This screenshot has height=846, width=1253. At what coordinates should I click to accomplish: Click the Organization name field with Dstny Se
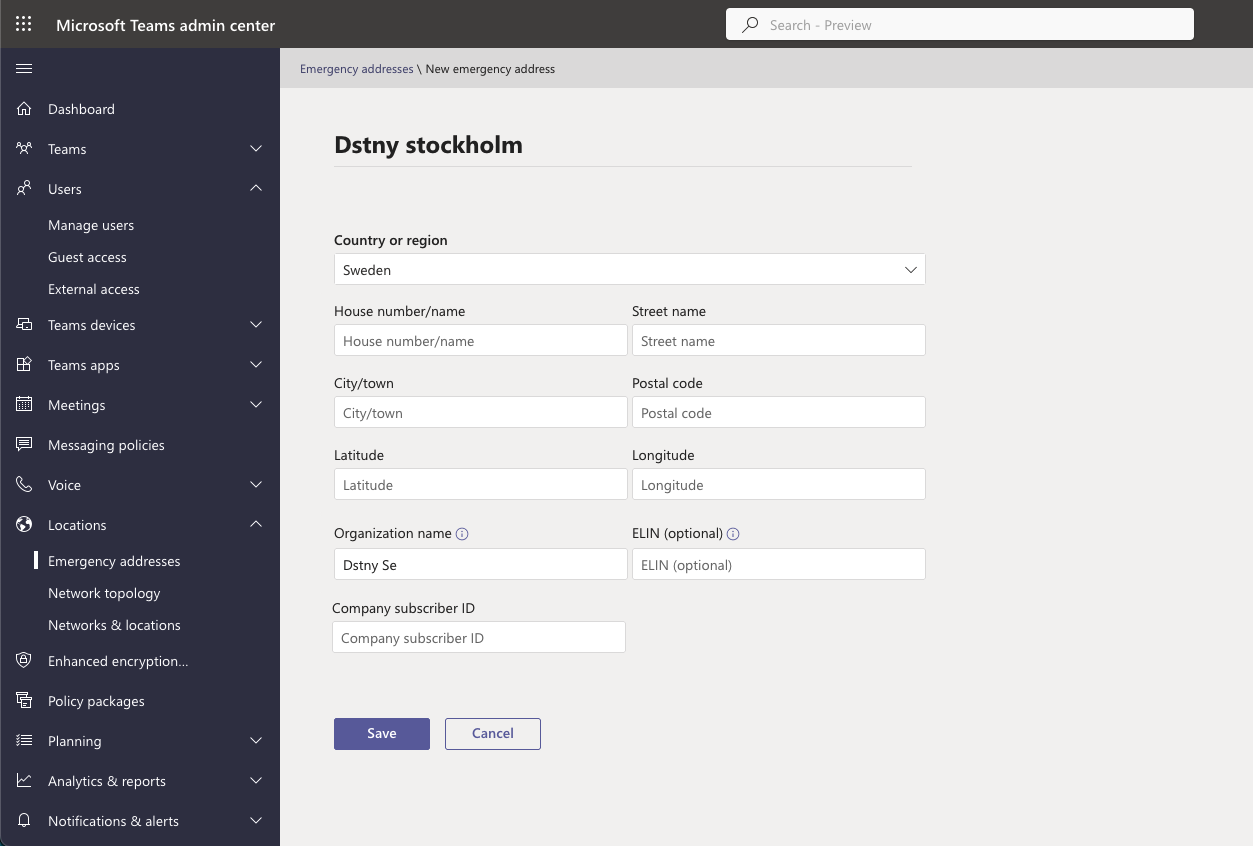[481, 565]
